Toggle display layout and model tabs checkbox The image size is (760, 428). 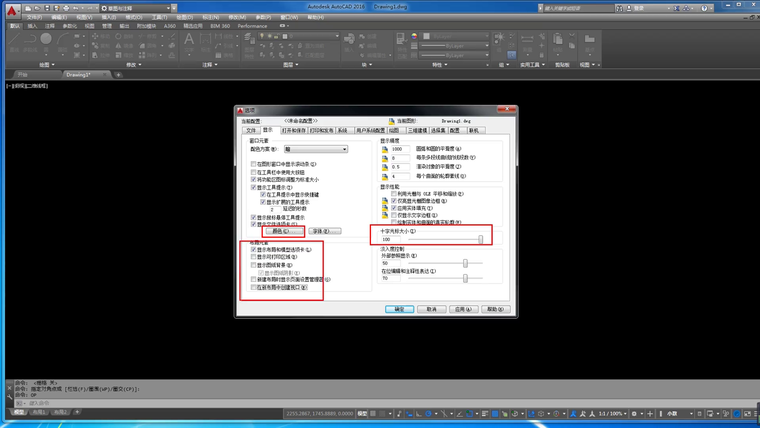click(x=254, y=249)
